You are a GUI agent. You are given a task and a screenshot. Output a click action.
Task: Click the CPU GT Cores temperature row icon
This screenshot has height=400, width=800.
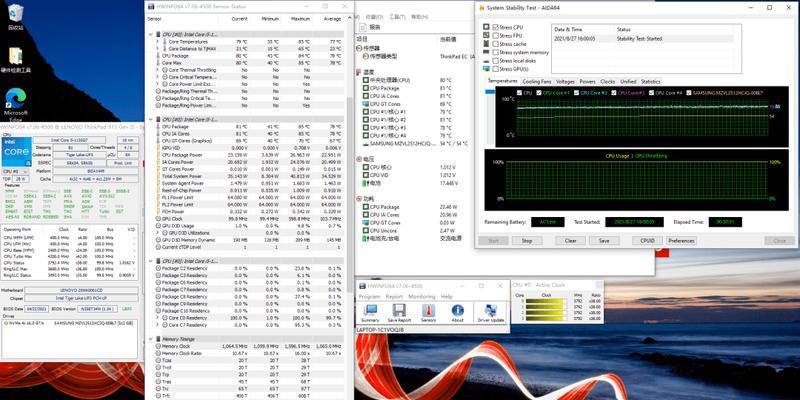pyautogui.click(x=365, y=104)
